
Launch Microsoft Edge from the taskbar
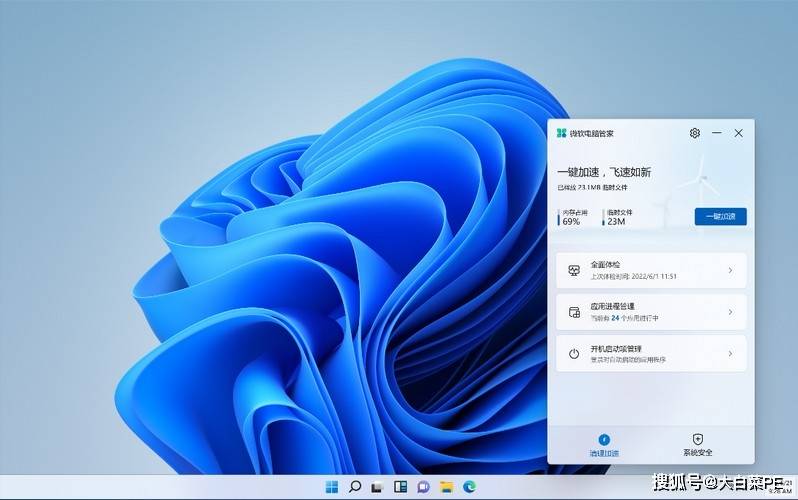[469, 487]
